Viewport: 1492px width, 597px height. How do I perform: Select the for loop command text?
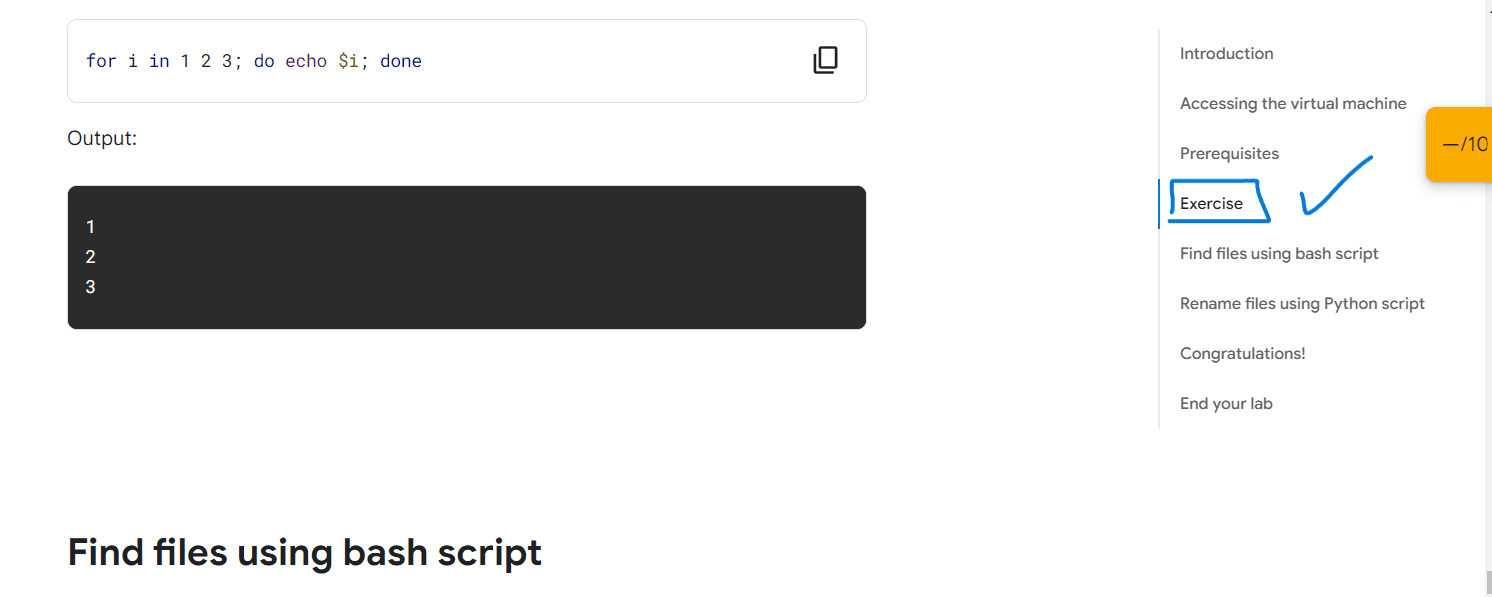pos(253,60)
